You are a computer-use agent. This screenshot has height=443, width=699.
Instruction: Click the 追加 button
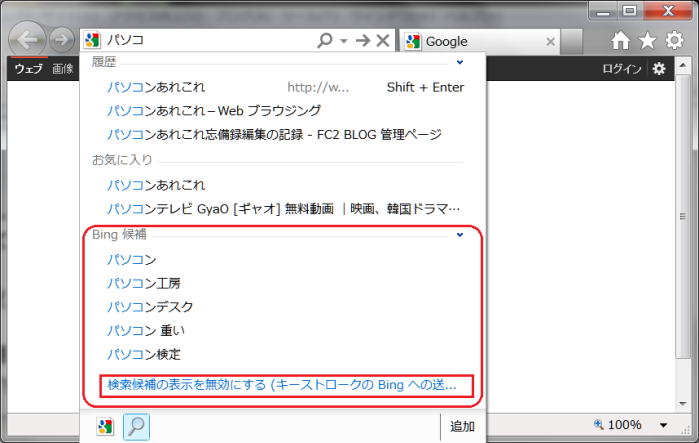tap(462, 427)
